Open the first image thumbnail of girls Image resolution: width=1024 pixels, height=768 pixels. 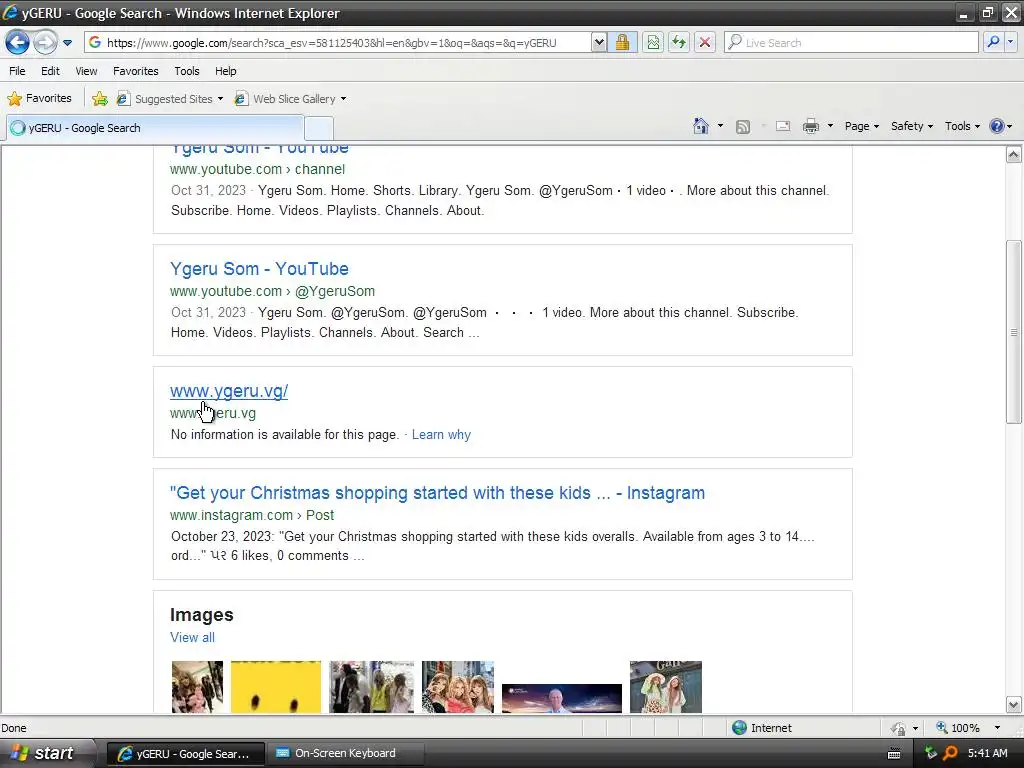[x=197, y=687]
